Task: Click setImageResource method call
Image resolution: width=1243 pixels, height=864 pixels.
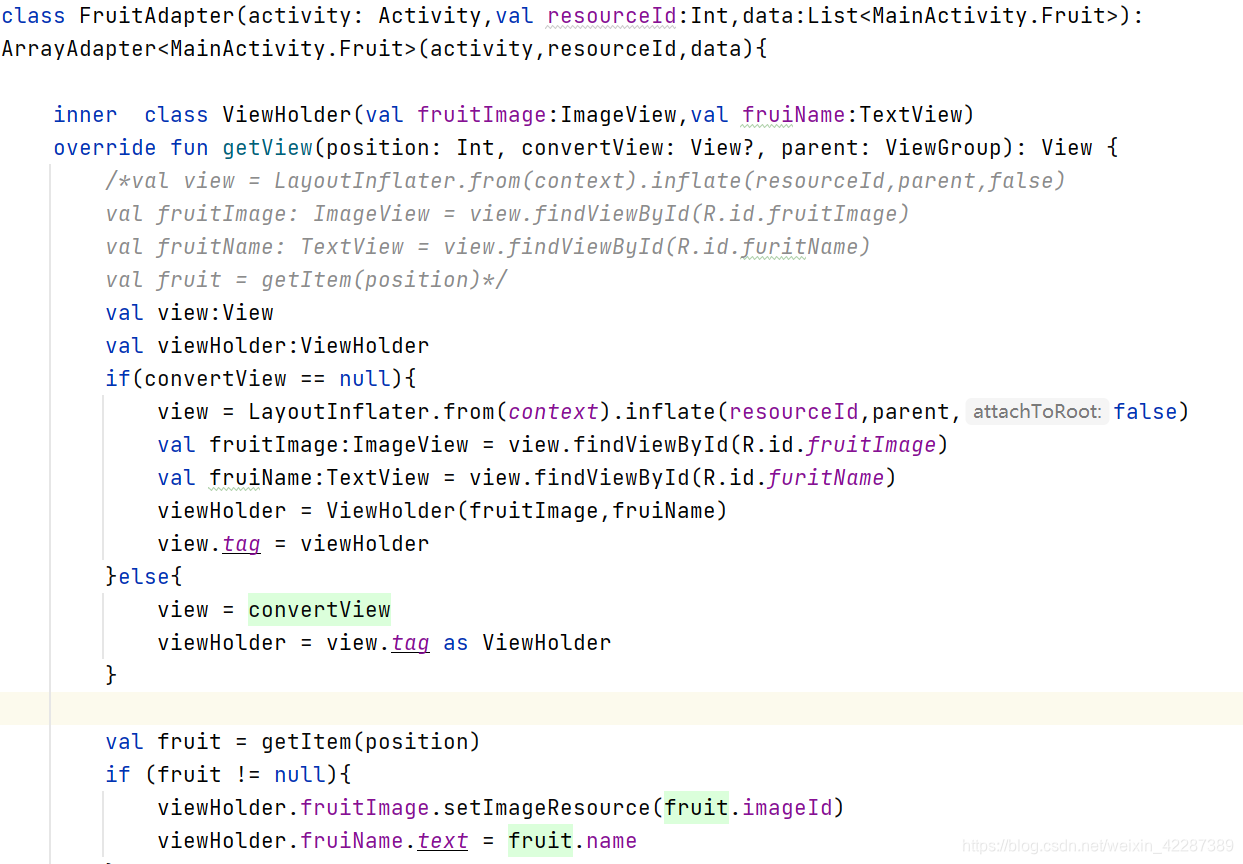Action: point(547,808)
